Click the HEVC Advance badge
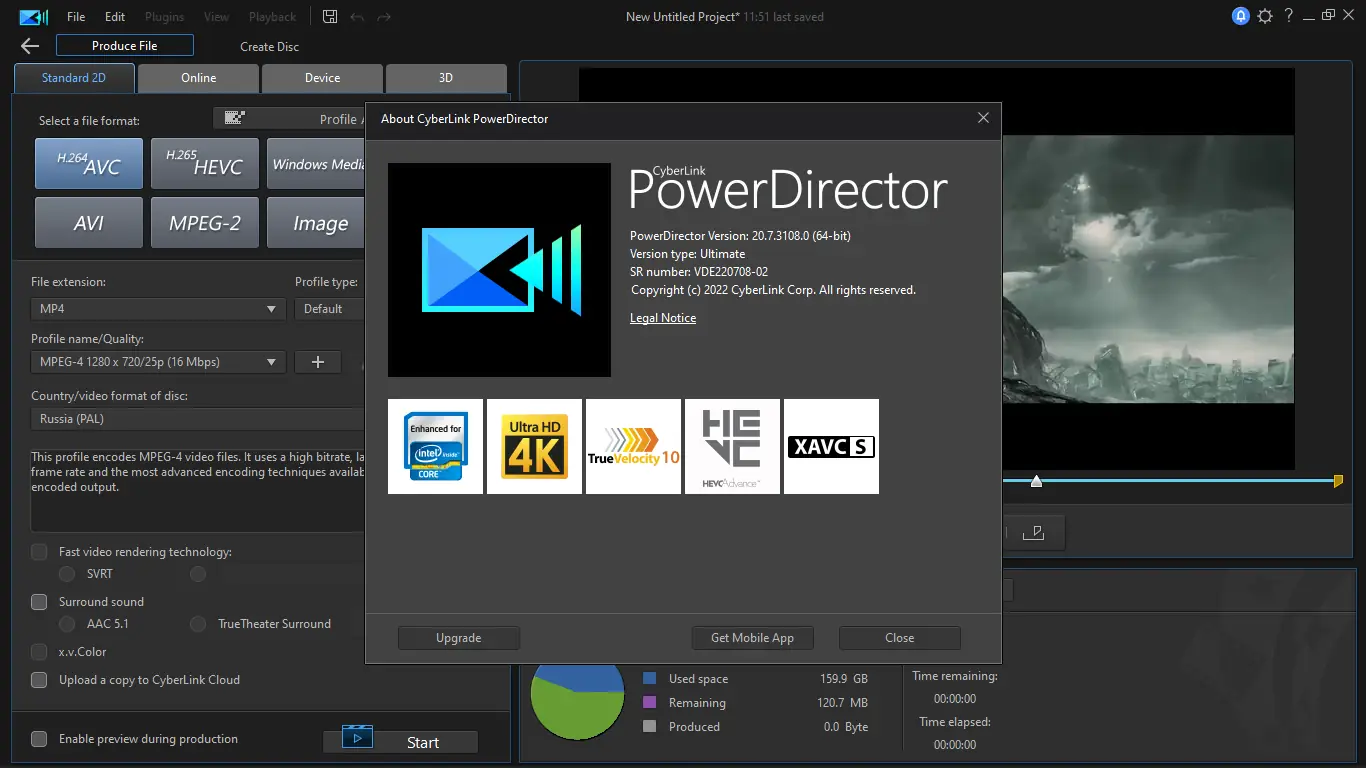This screenshot has width=1366, height=768. point(732,446)
